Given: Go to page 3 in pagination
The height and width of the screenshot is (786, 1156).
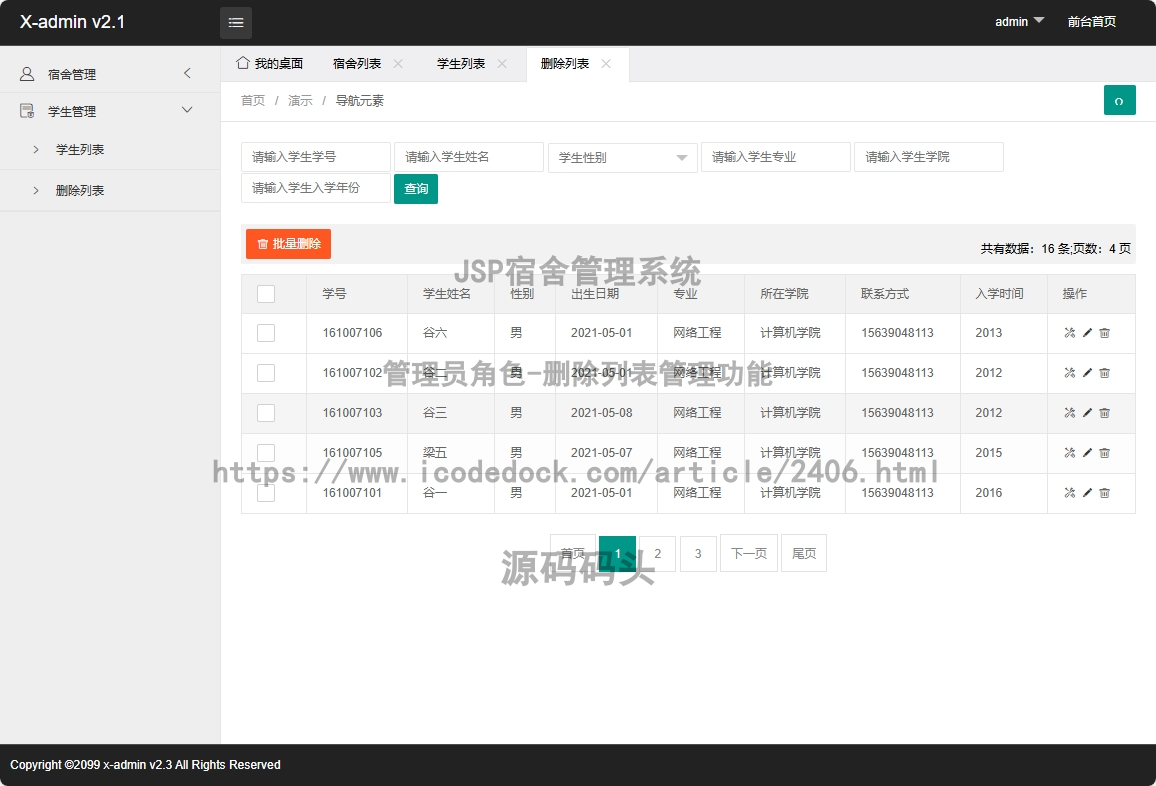Looking at the screenshot, I should [x=698, y=553].
